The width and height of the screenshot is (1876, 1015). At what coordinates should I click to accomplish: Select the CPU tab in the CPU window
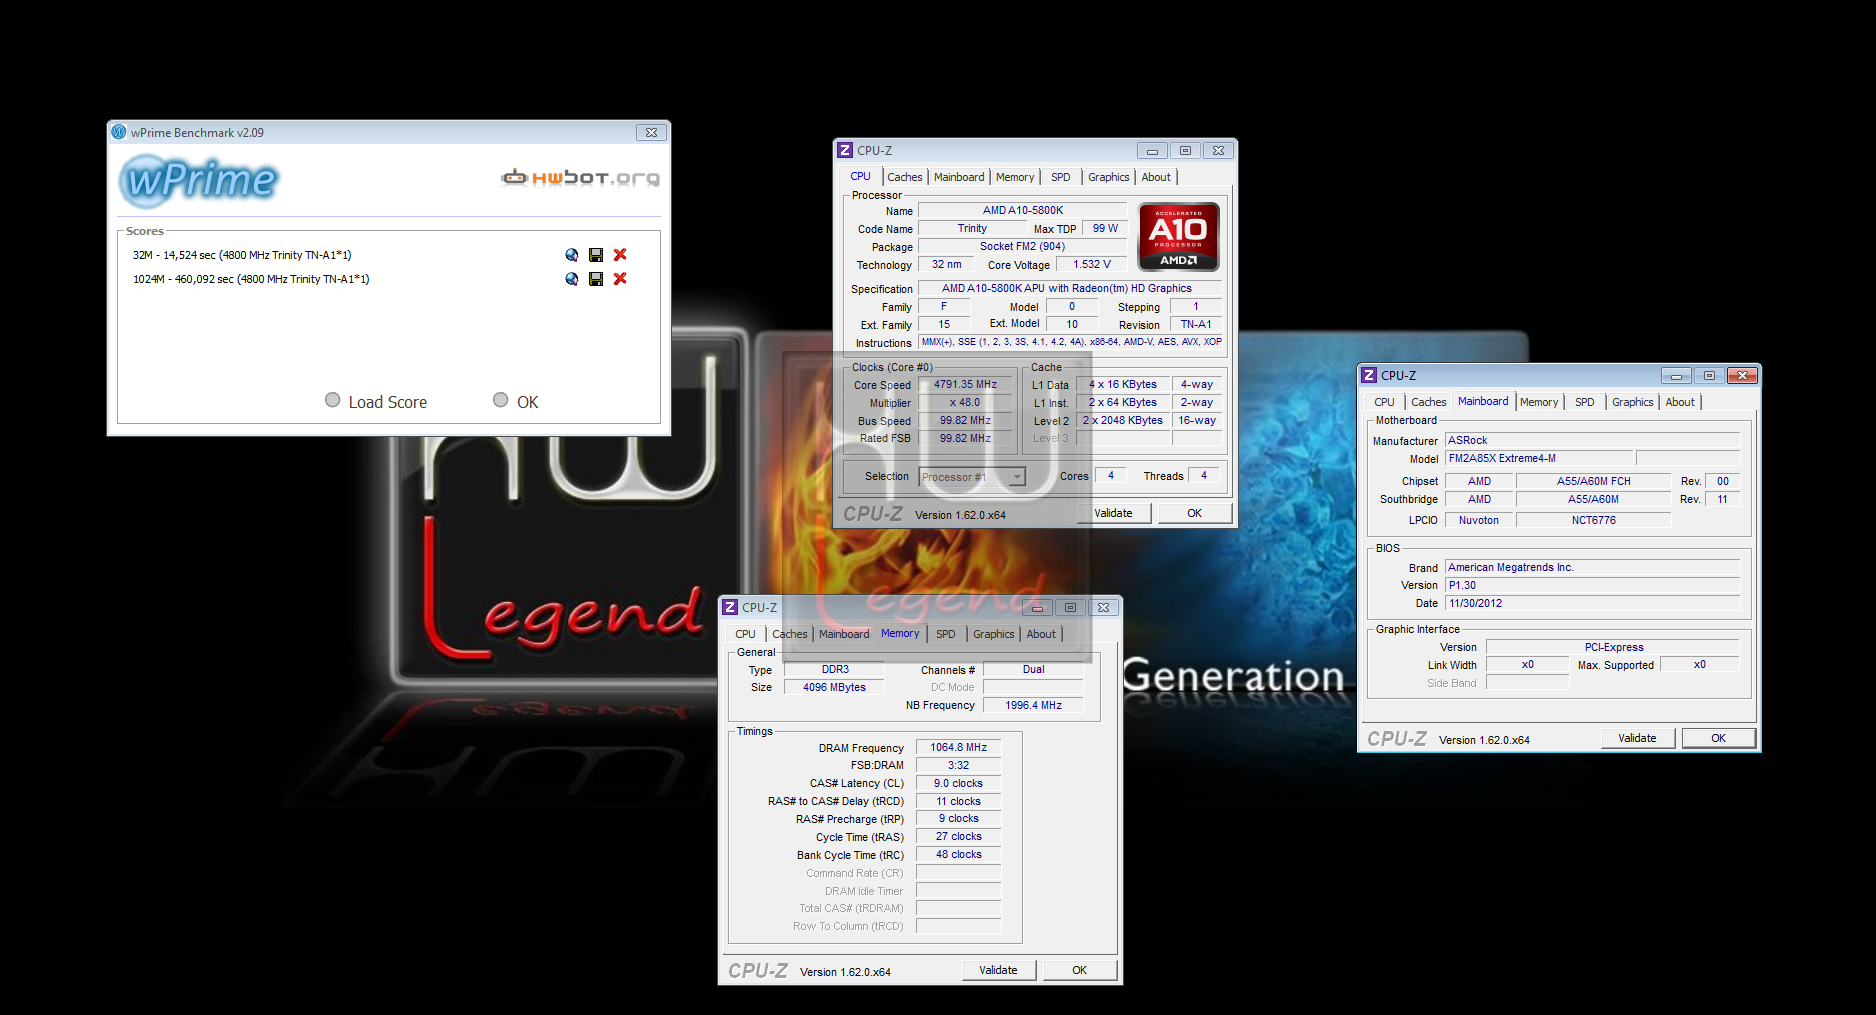861,176
